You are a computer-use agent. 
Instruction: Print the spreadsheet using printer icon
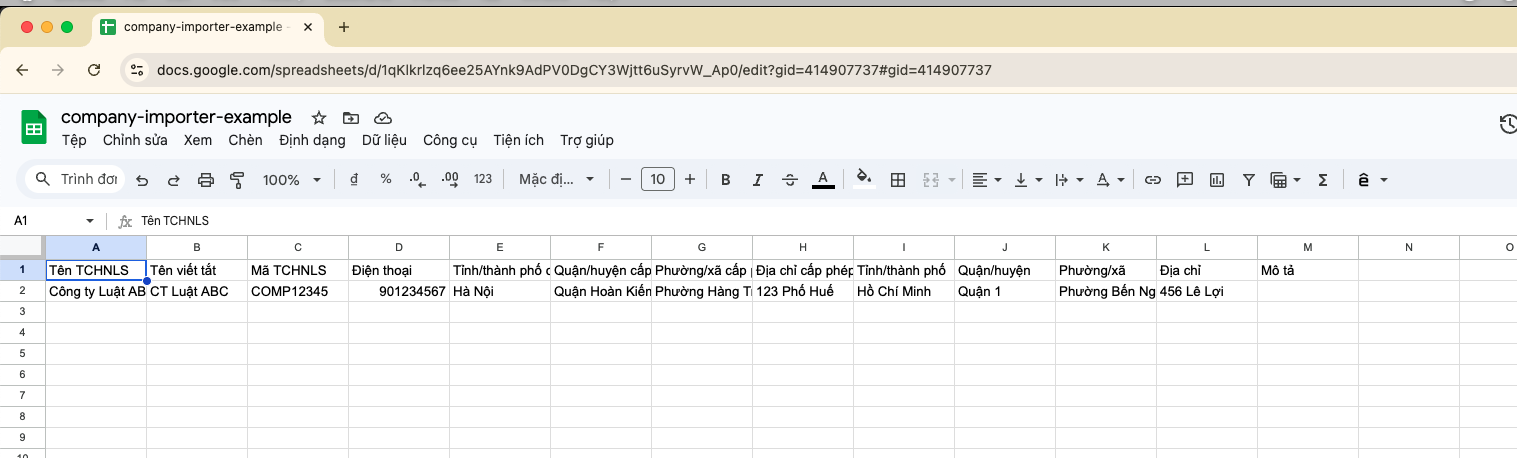click(x=206, y=180)
